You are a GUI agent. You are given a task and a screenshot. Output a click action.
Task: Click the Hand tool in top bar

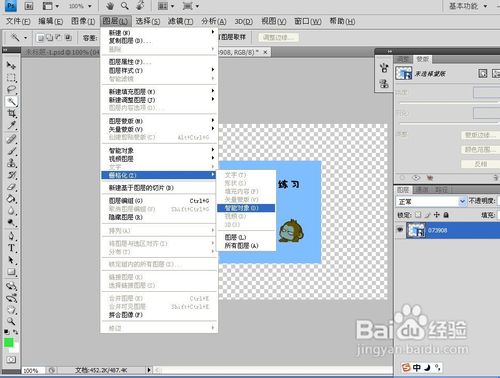[x=110, y=6]
